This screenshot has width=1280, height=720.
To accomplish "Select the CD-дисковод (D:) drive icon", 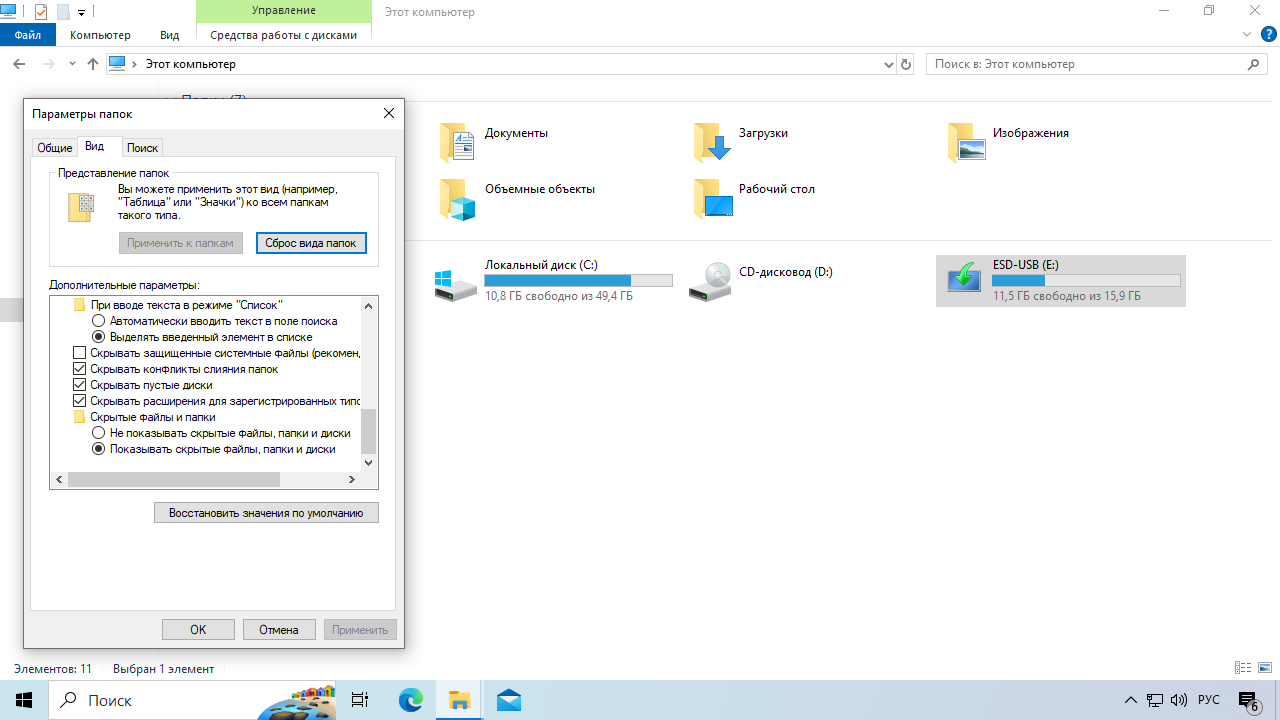I will coord(711,281).
